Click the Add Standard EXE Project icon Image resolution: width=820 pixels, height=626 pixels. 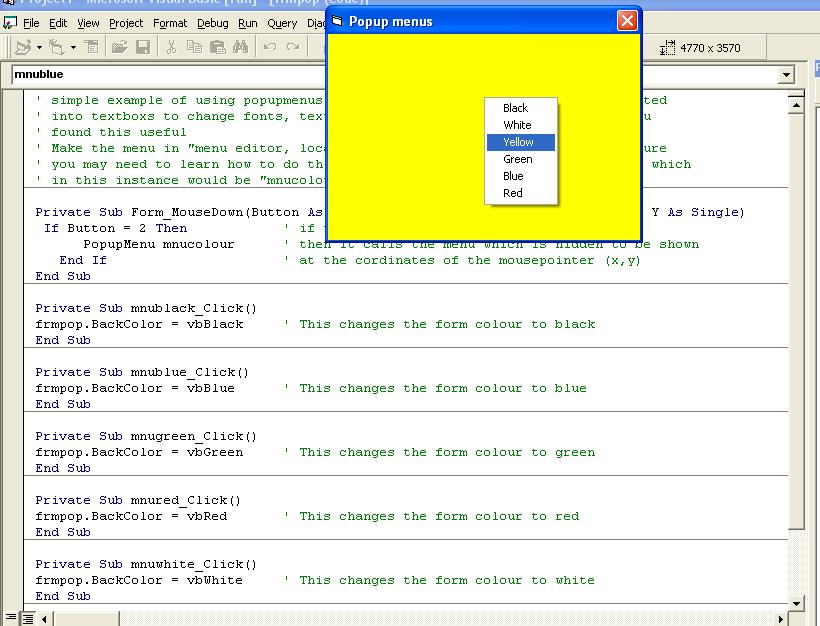23,47
